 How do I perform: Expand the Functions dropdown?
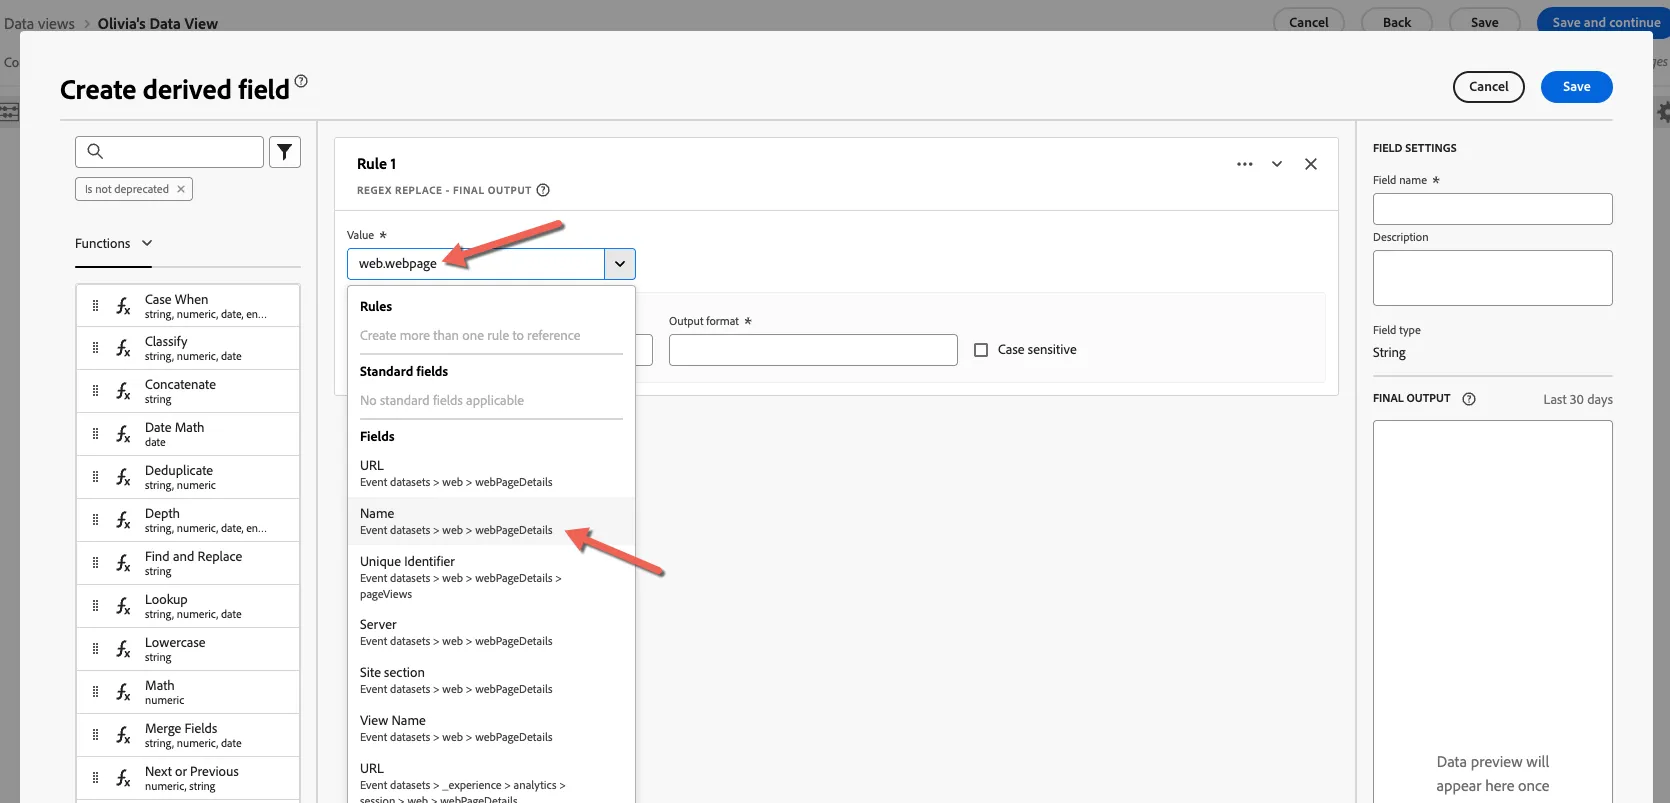(114, 243)
